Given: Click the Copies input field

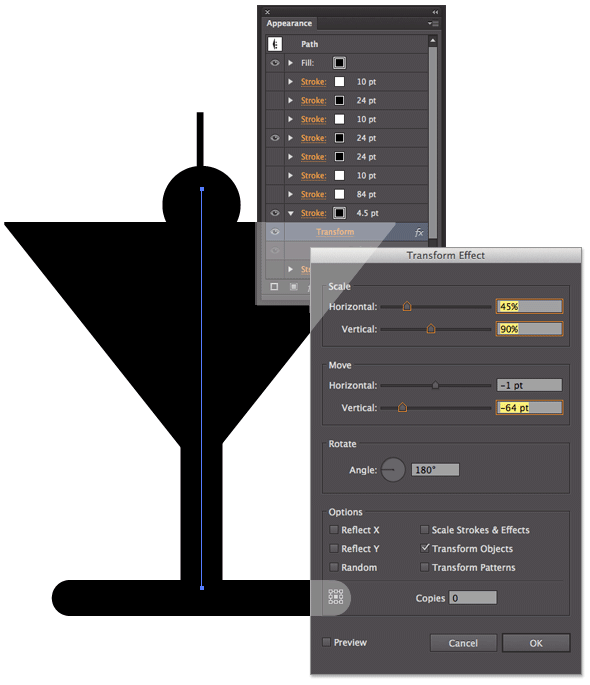Looking at the screenshot, I should [473, 598].
